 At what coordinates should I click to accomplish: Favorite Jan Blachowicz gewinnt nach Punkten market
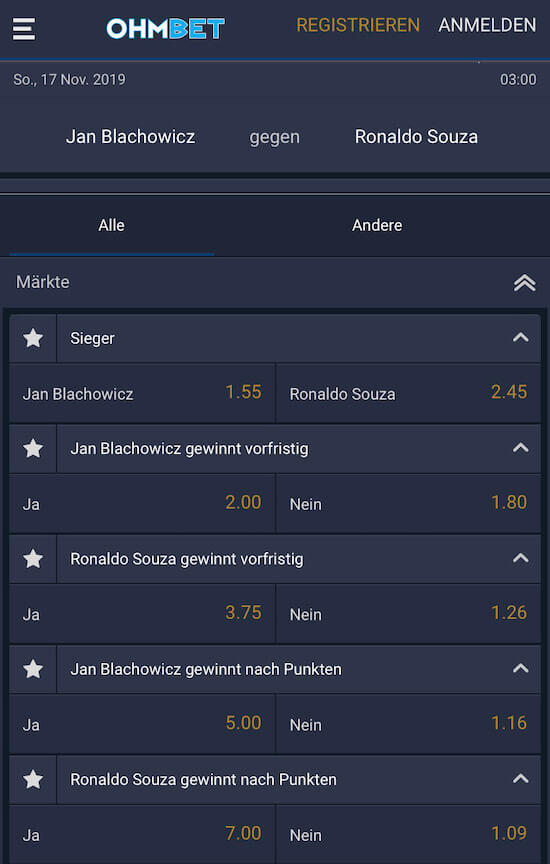(33, 669)
